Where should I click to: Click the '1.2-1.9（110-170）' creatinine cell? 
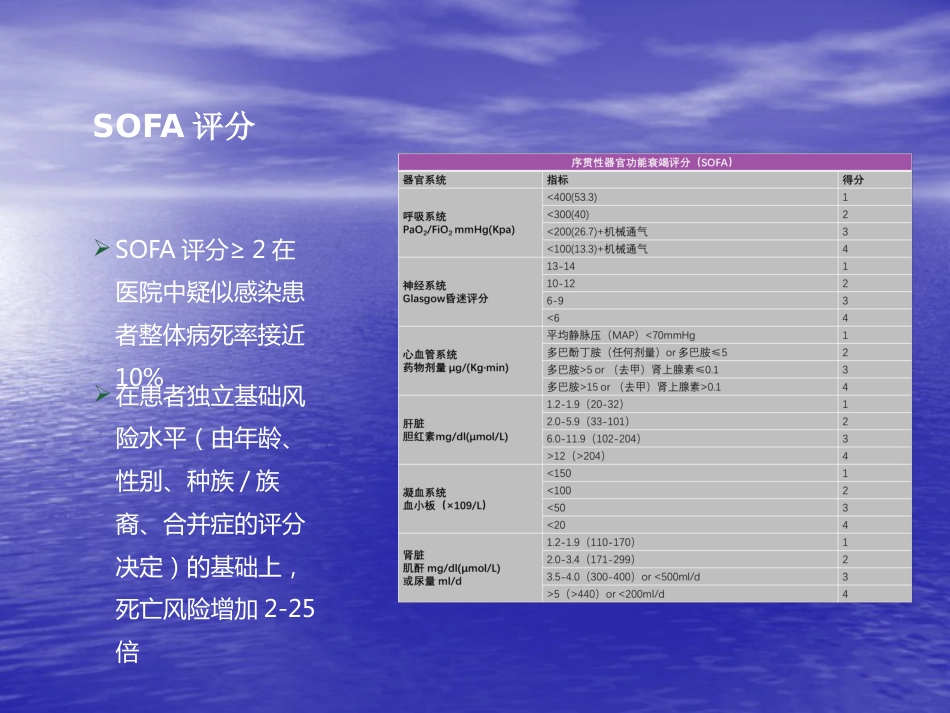689,543
